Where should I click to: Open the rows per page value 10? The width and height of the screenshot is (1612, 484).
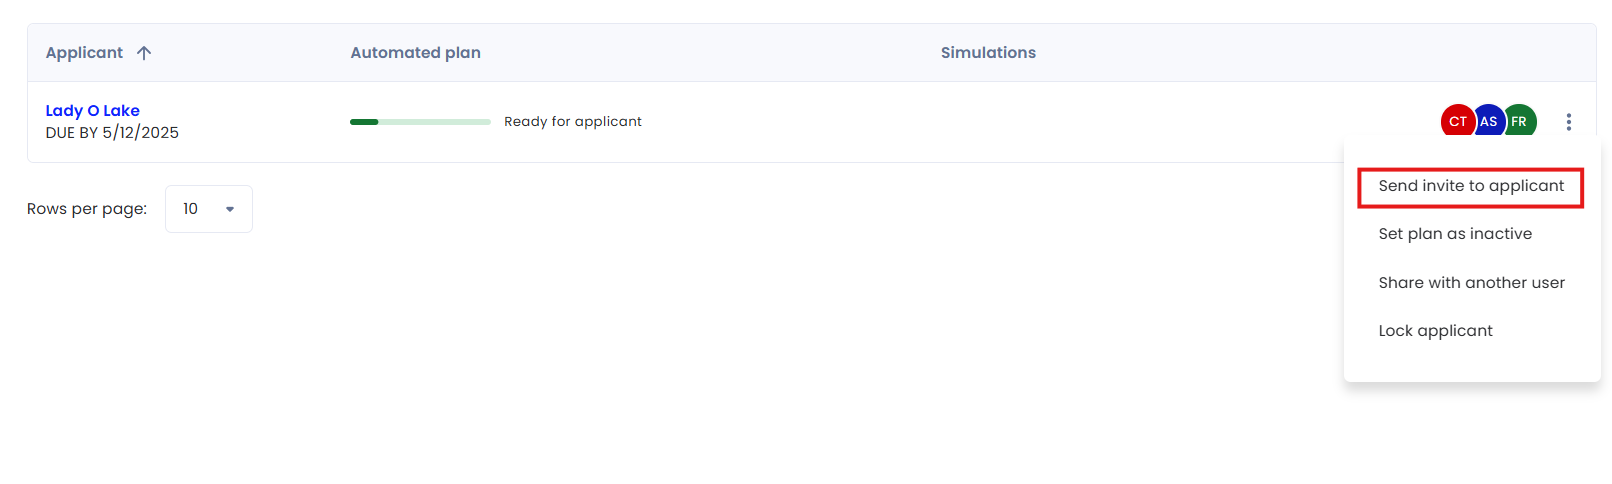(191, 209)
